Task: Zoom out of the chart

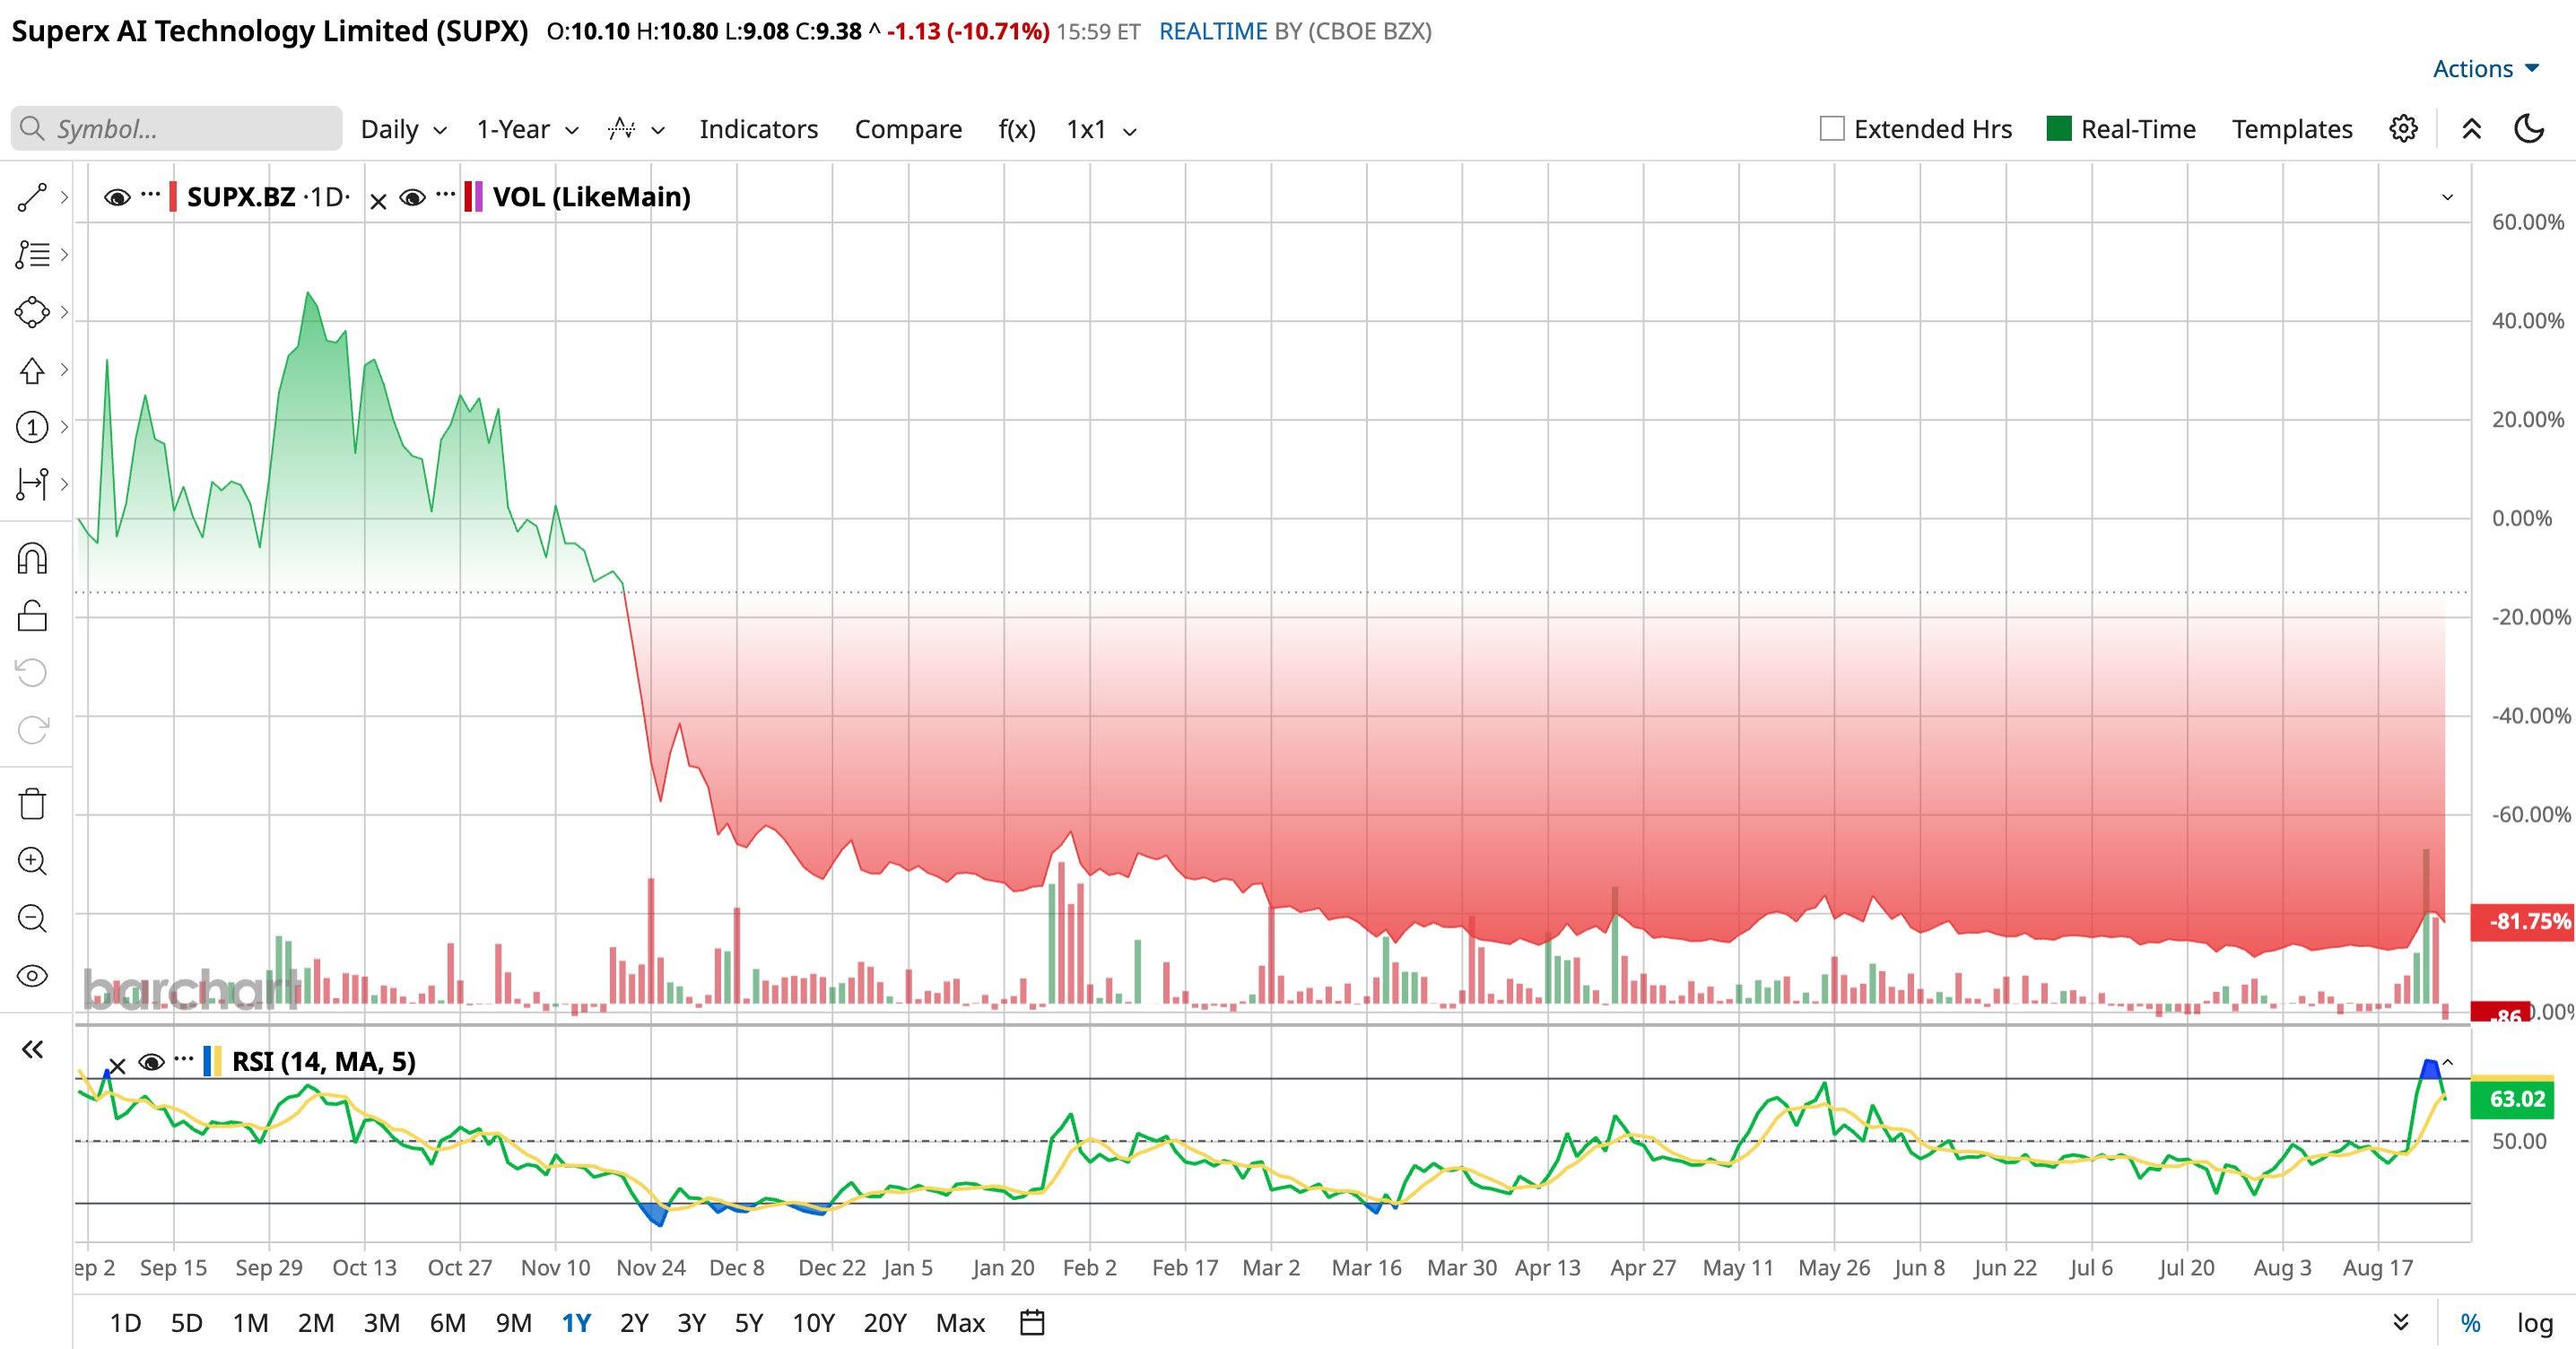Action: click(32, 918)
